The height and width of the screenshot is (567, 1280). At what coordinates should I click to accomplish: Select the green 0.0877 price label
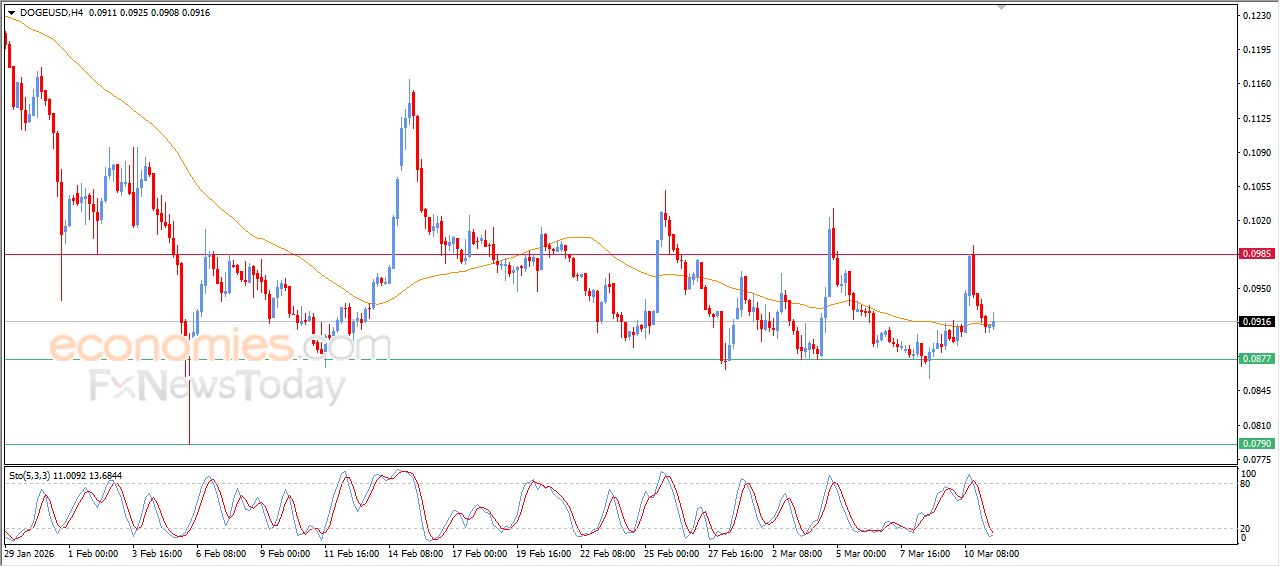[x=1256, y=359]
